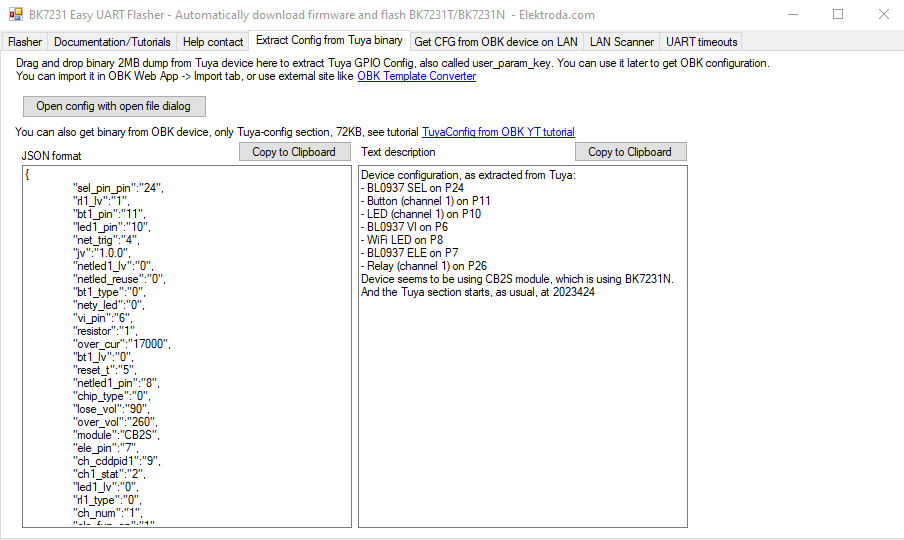Click the BK7231 Flasher app icon in title bar
The height and width of the screenshot is (540, 904).
[16, 14]
